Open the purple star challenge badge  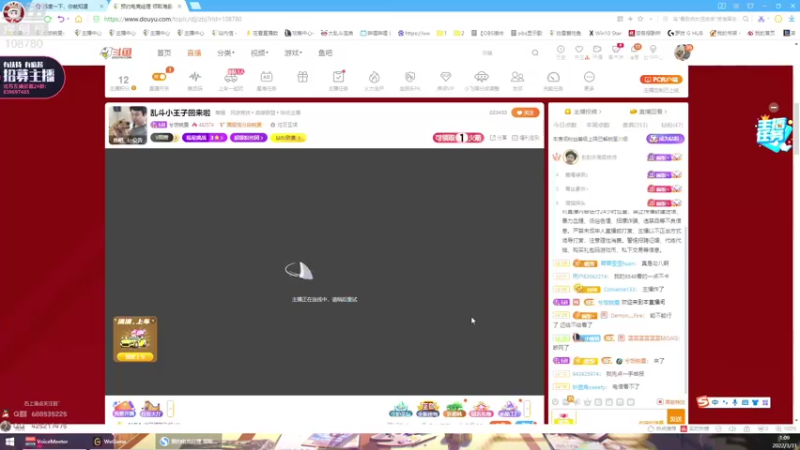tap(204, 138)
